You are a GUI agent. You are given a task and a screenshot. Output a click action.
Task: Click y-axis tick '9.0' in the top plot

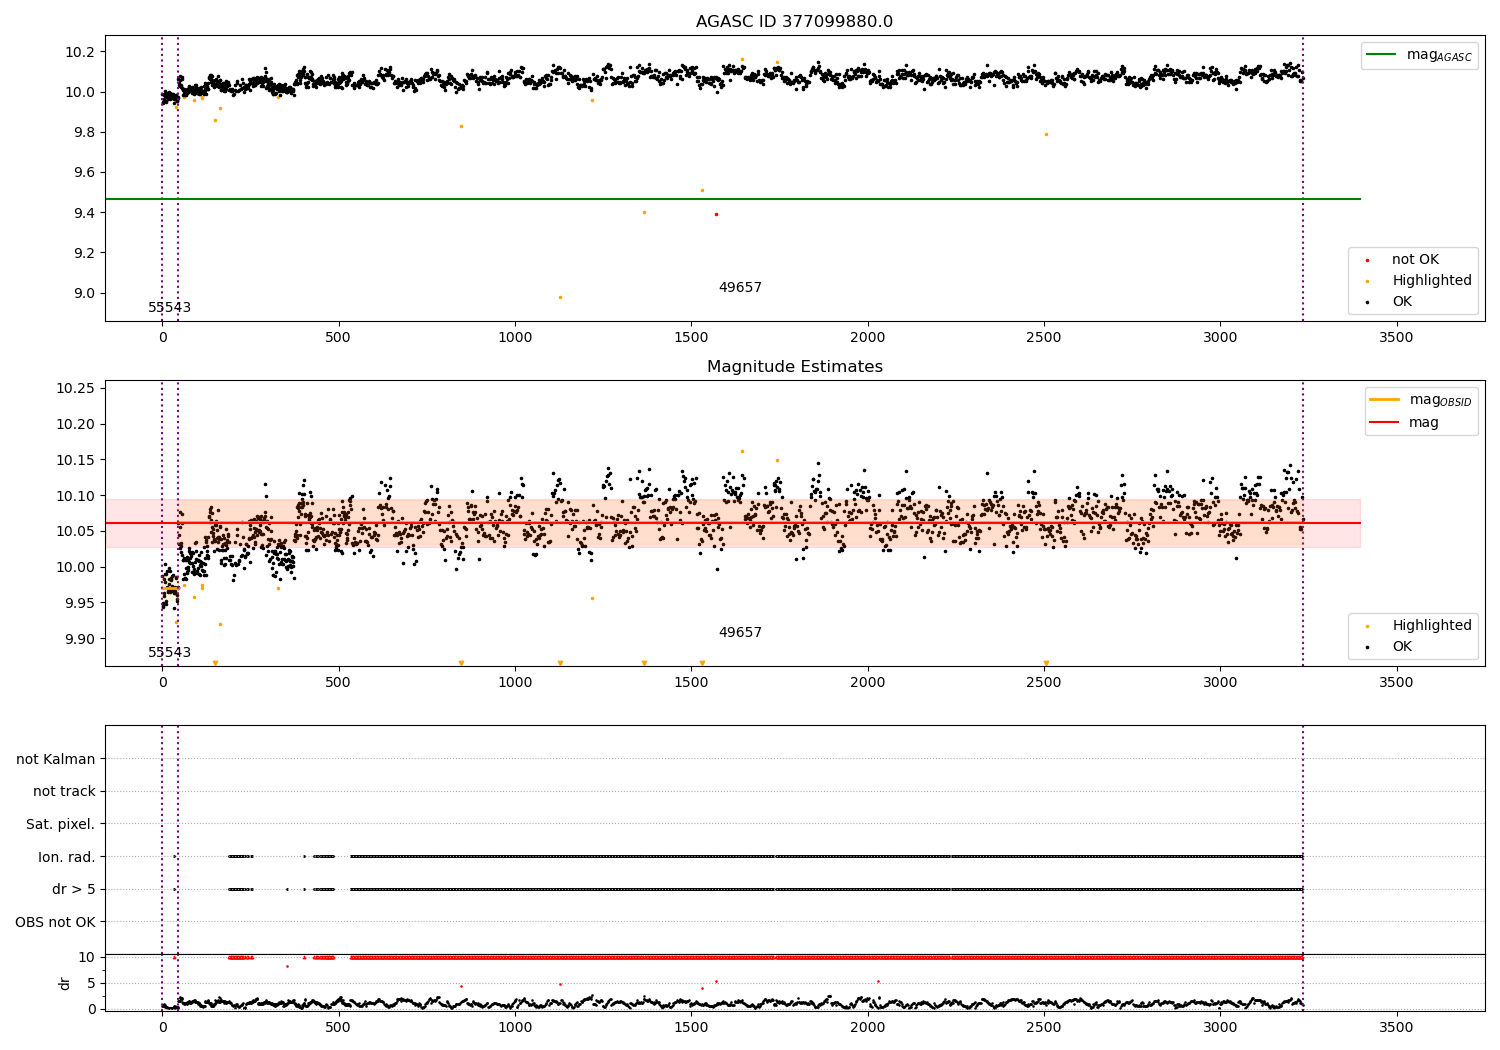(84, 293)
